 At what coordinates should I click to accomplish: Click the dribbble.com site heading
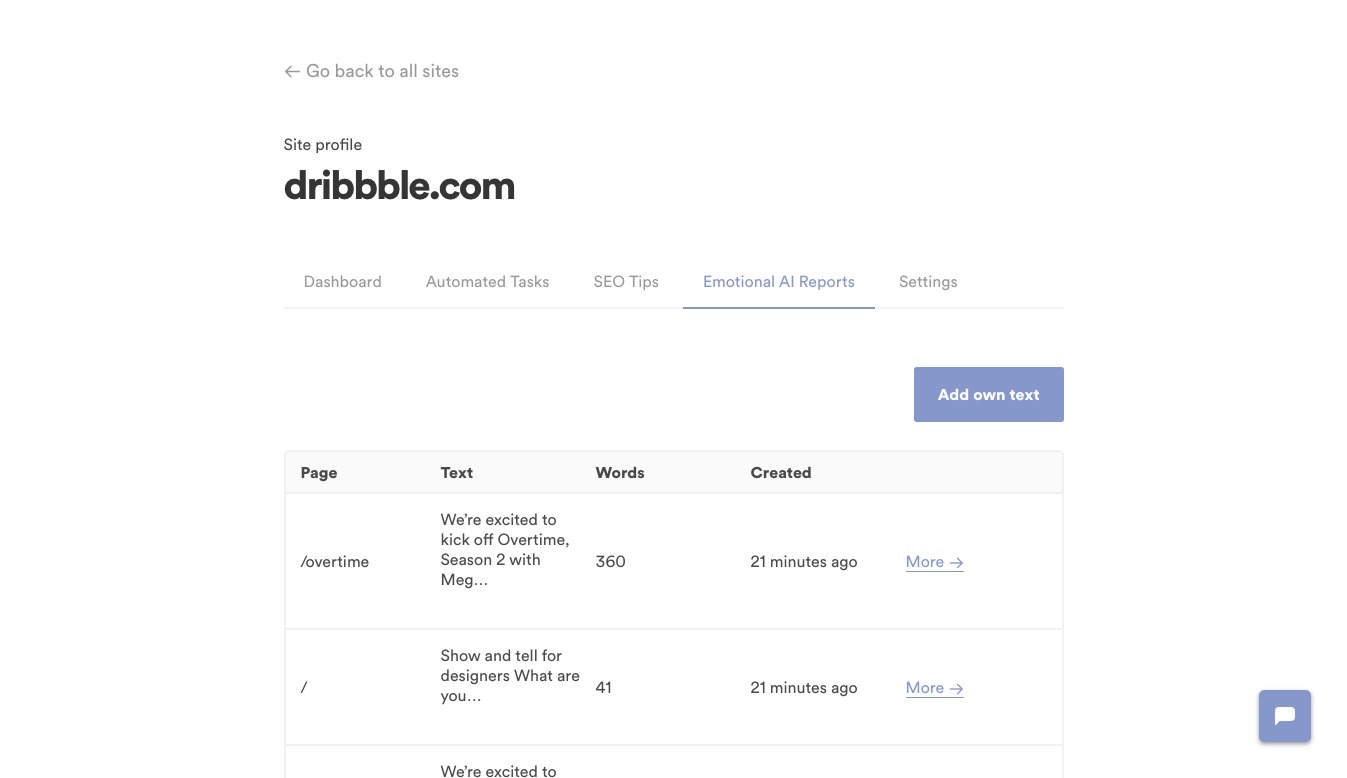pyautogui.click(x=399, y=186)
